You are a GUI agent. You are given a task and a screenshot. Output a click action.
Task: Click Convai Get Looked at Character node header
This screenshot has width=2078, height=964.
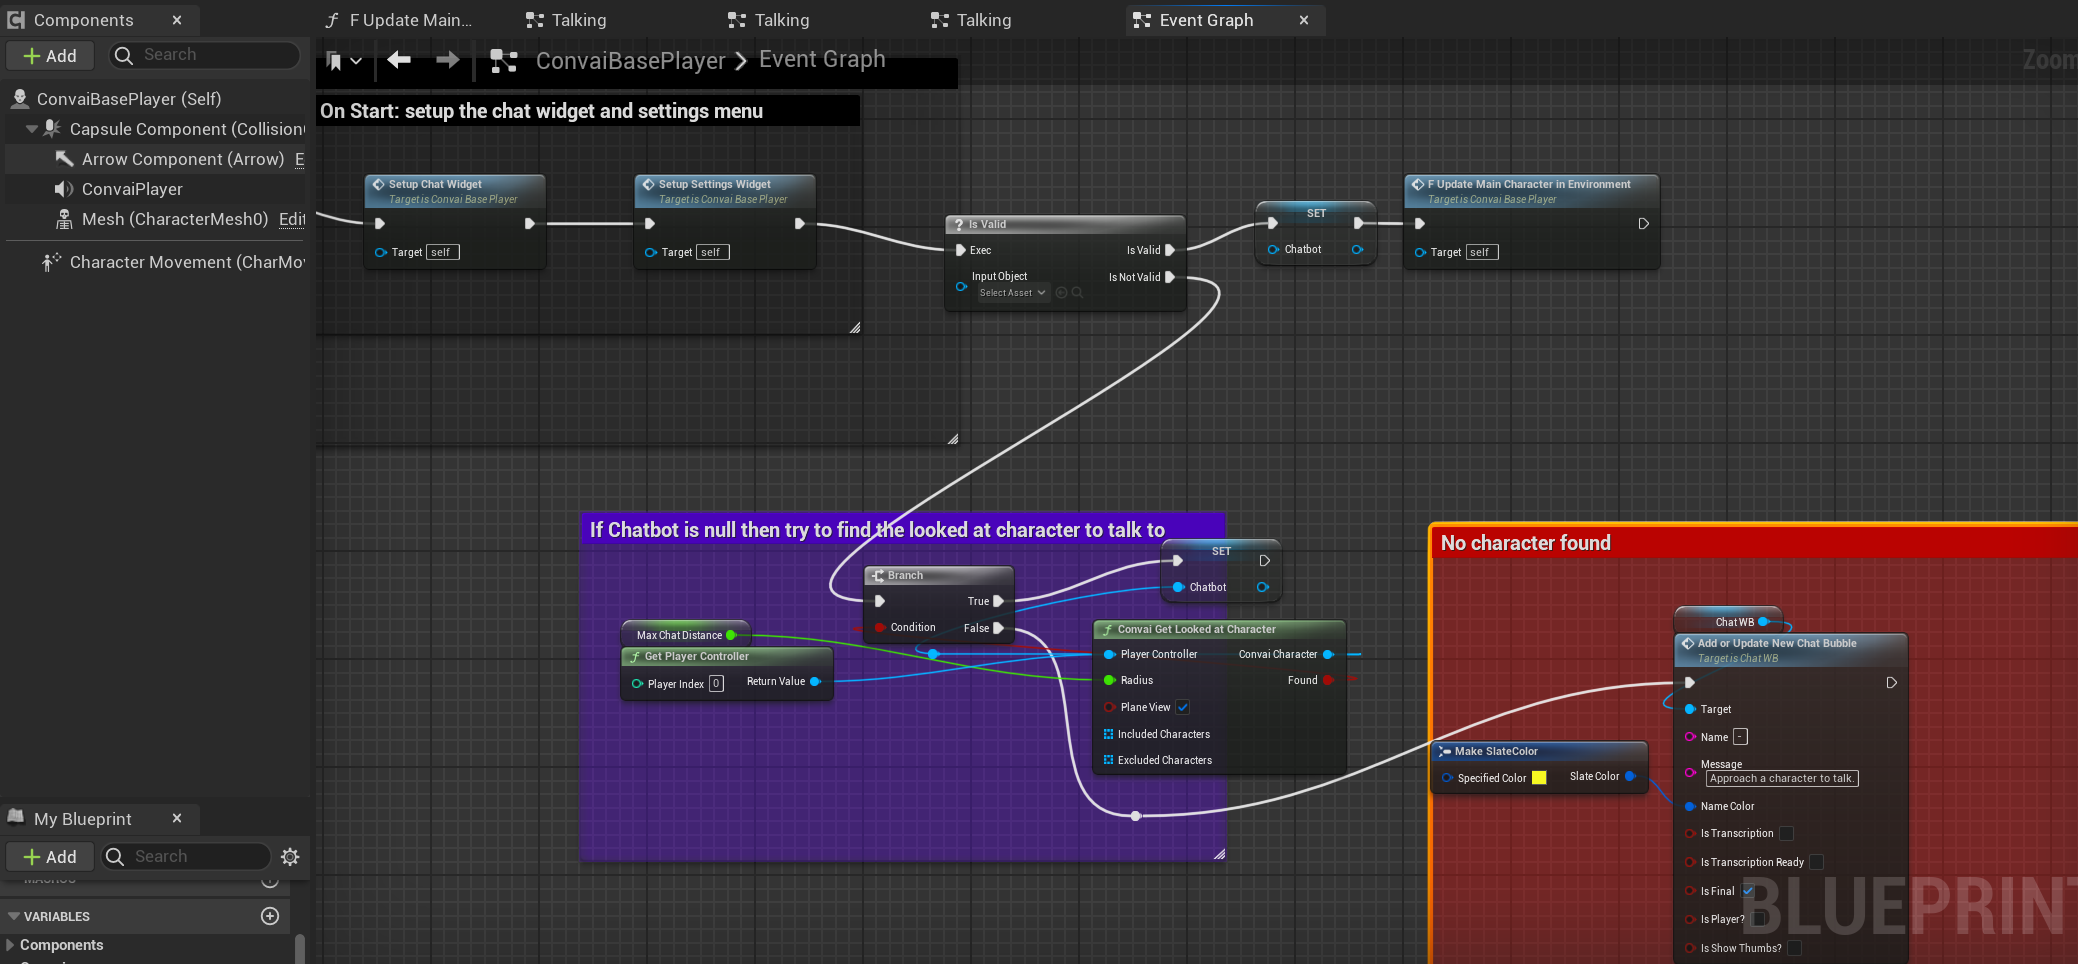pos(1219,629)
